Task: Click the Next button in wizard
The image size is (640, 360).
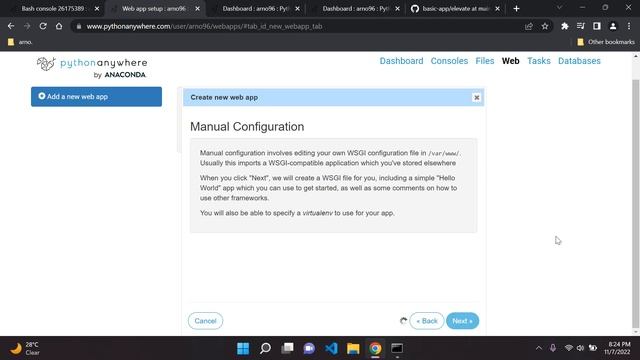Action: [462, 321]
